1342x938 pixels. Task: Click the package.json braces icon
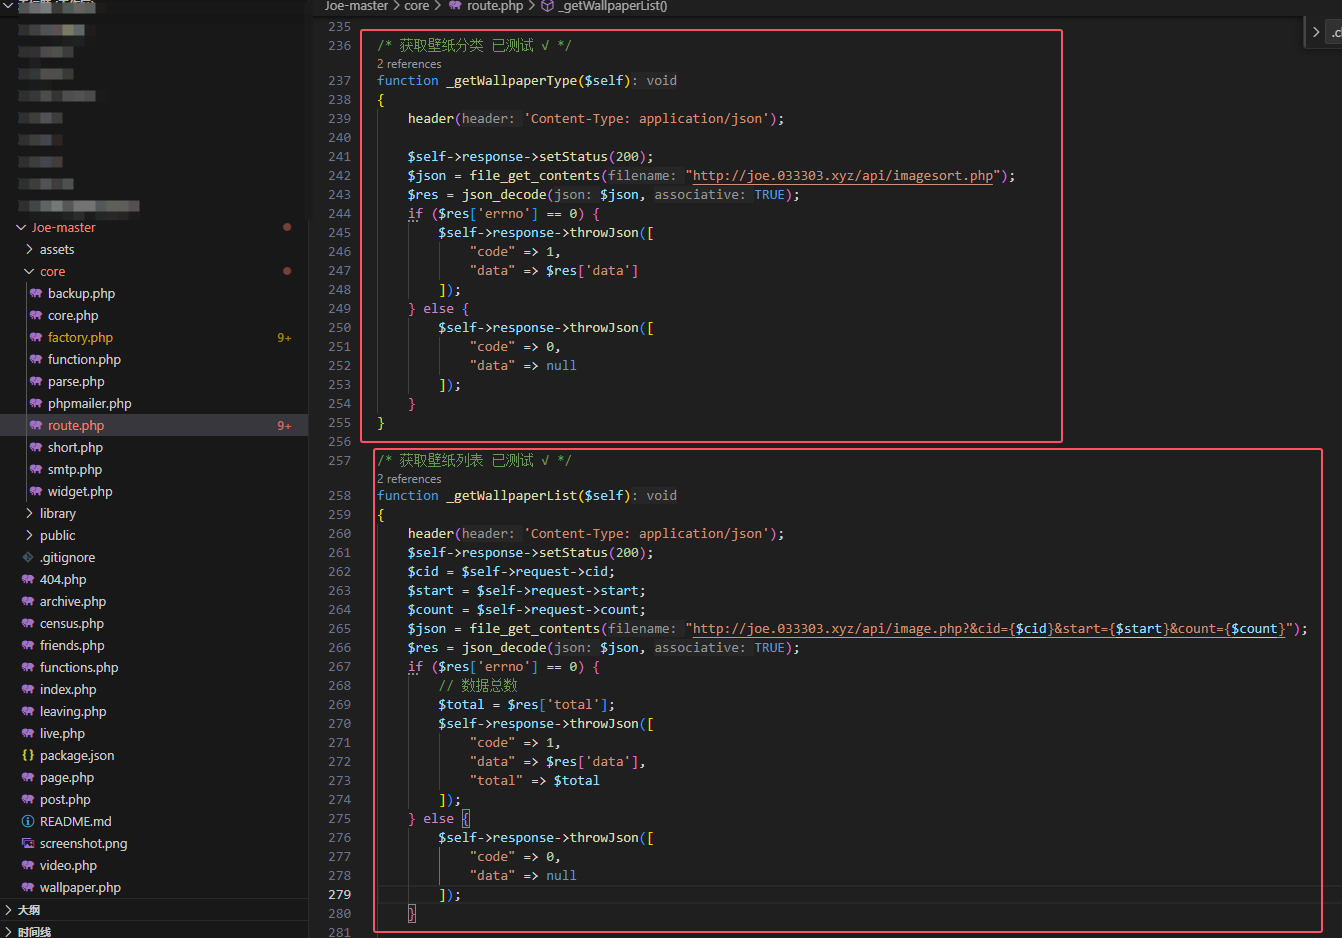28,756
